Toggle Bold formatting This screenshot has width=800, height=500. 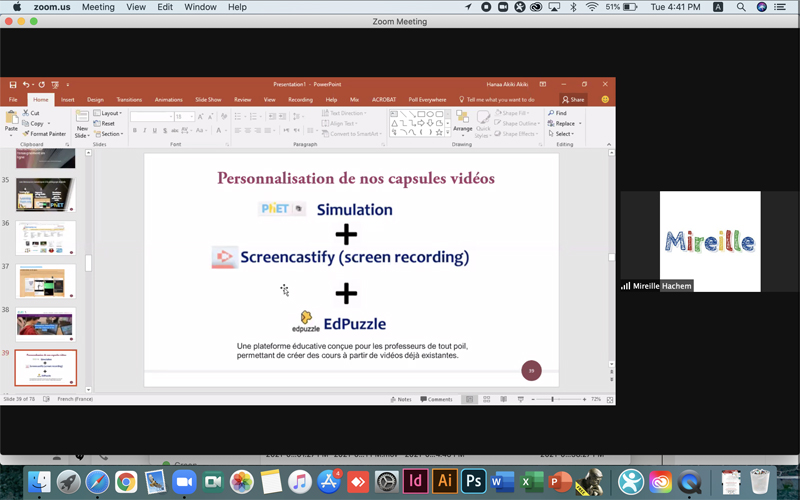click(x=135, y=131)
